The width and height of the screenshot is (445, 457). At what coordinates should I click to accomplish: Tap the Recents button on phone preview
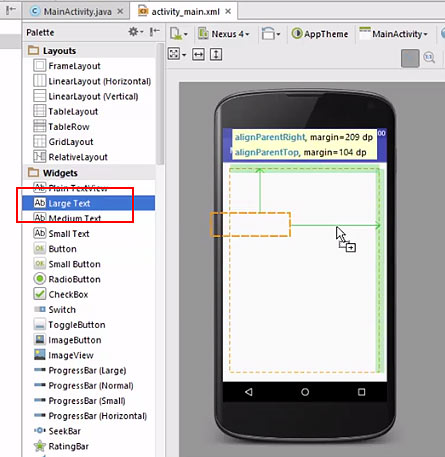click(x=361, y=392)
